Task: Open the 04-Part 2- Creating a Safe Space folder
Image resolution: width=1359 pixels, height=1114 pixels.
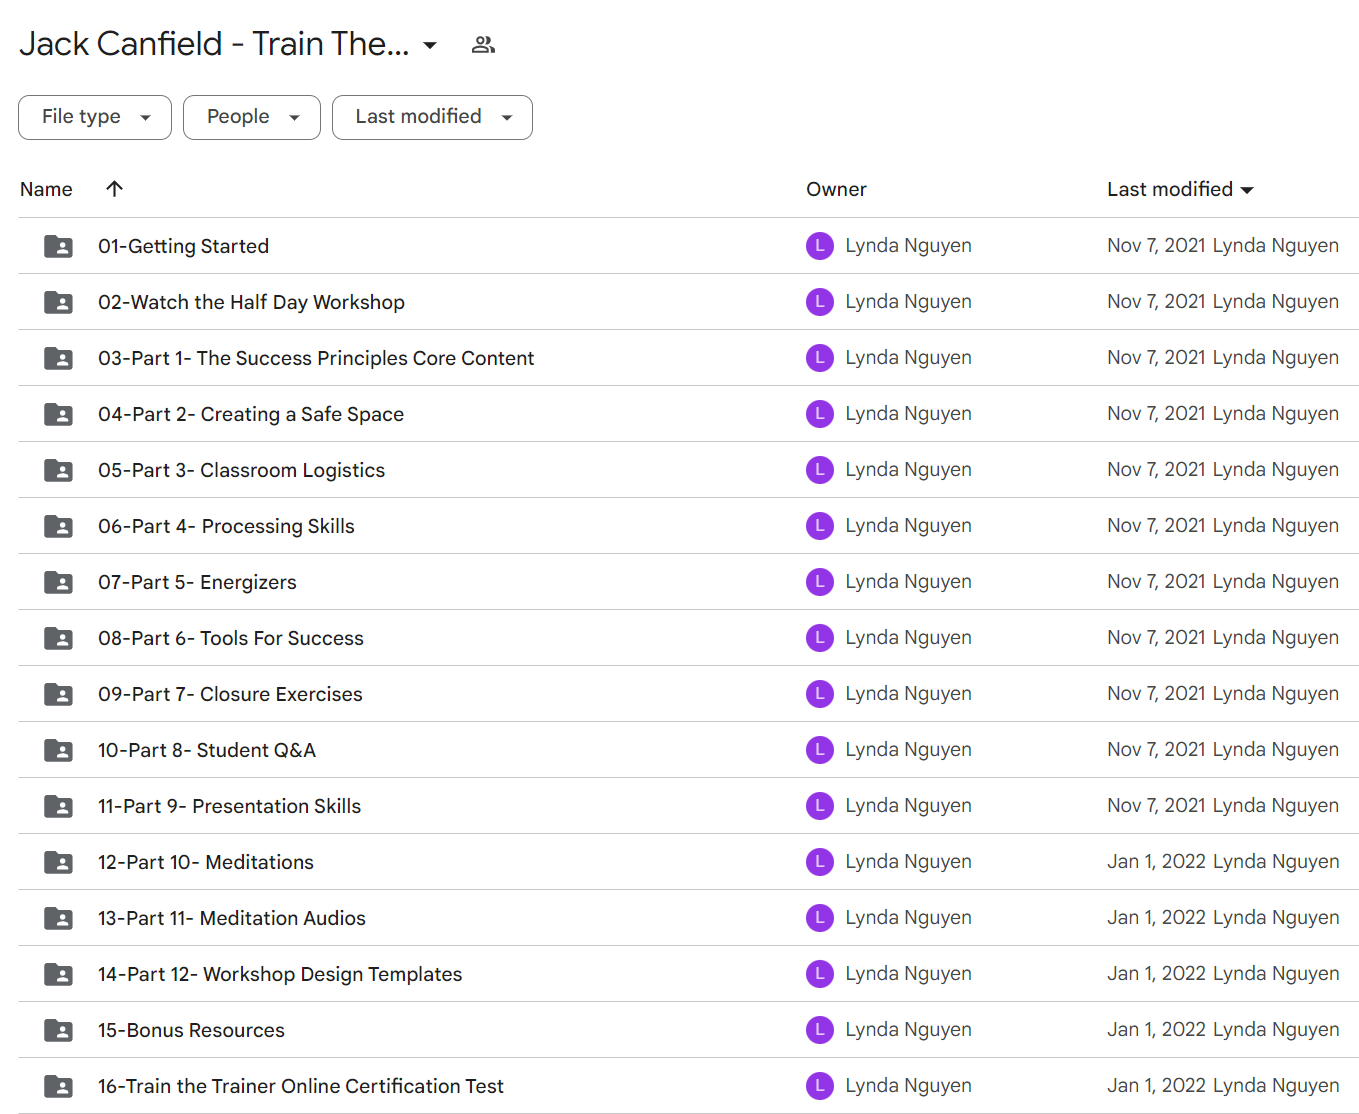Action: tap(251, 414)
